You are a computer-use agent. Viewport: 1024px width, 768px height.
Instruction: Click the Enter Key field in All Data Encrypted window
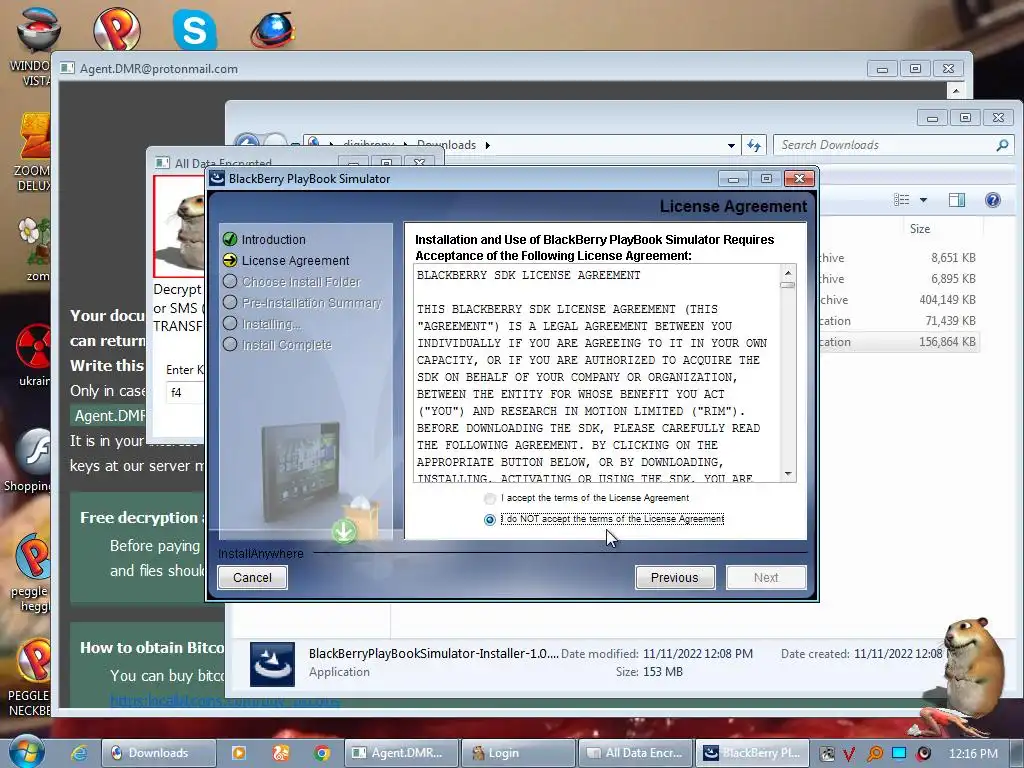pyautogui.click(x=185, y=392)
